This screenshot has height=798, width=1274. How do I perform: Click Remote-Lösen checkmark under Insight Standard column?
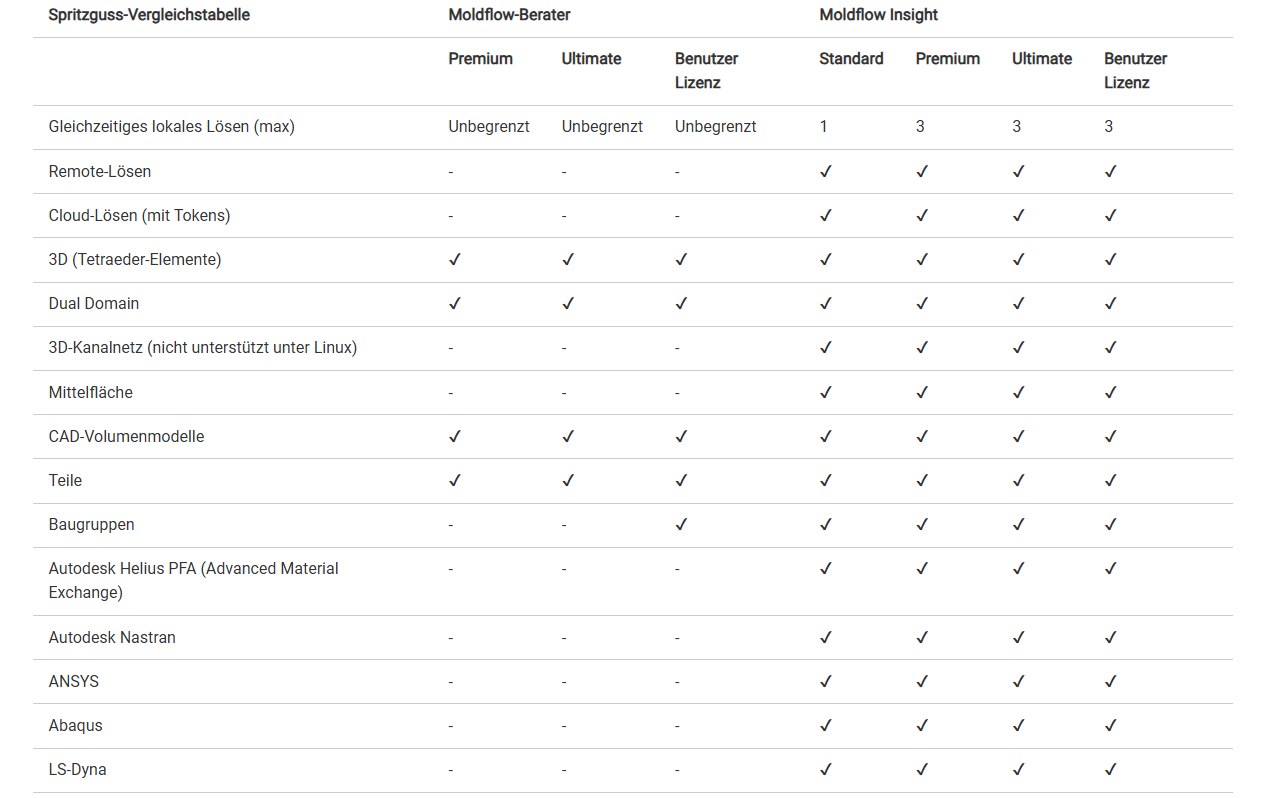coord(825,171)
